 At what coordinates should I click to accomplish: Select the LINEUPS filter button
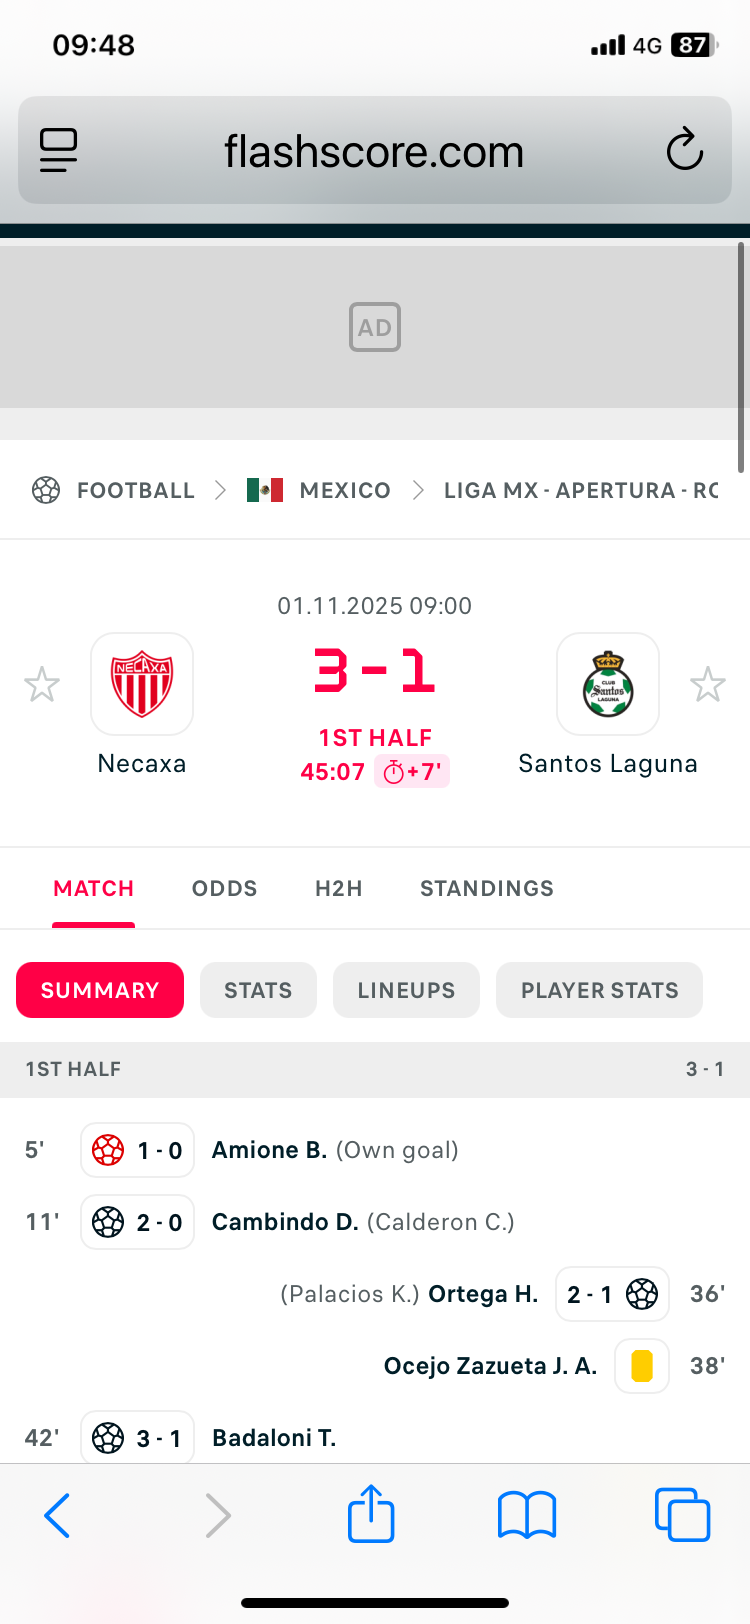(x=406, y=990)
